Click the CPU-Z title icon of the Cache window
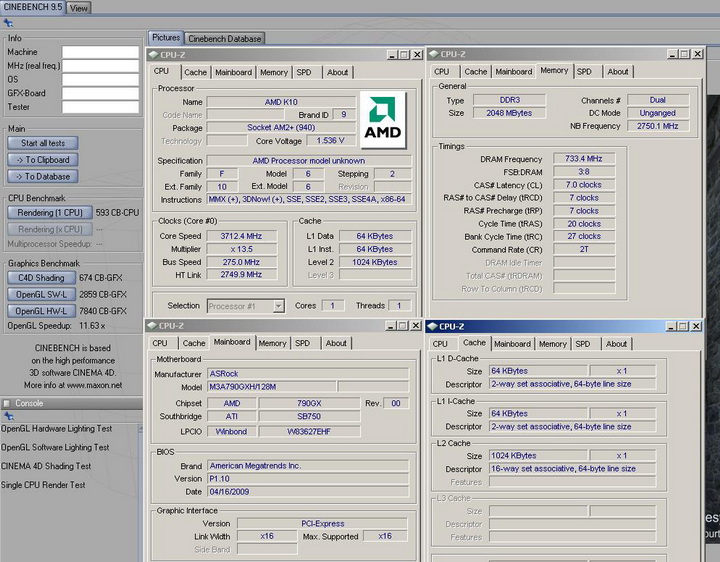The height and width of the screenshot is (562, 720). point(433,326)
